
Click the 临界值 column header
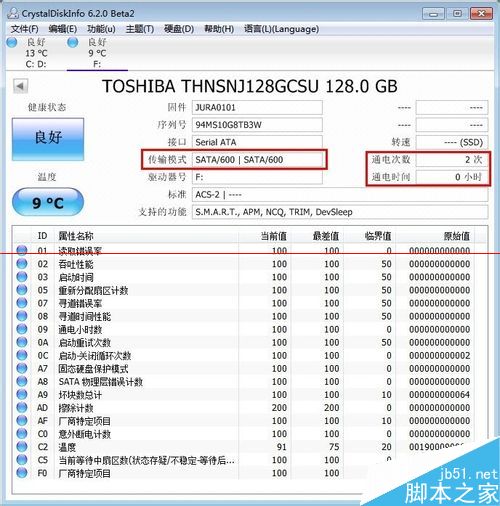click(x=378, y=236)
